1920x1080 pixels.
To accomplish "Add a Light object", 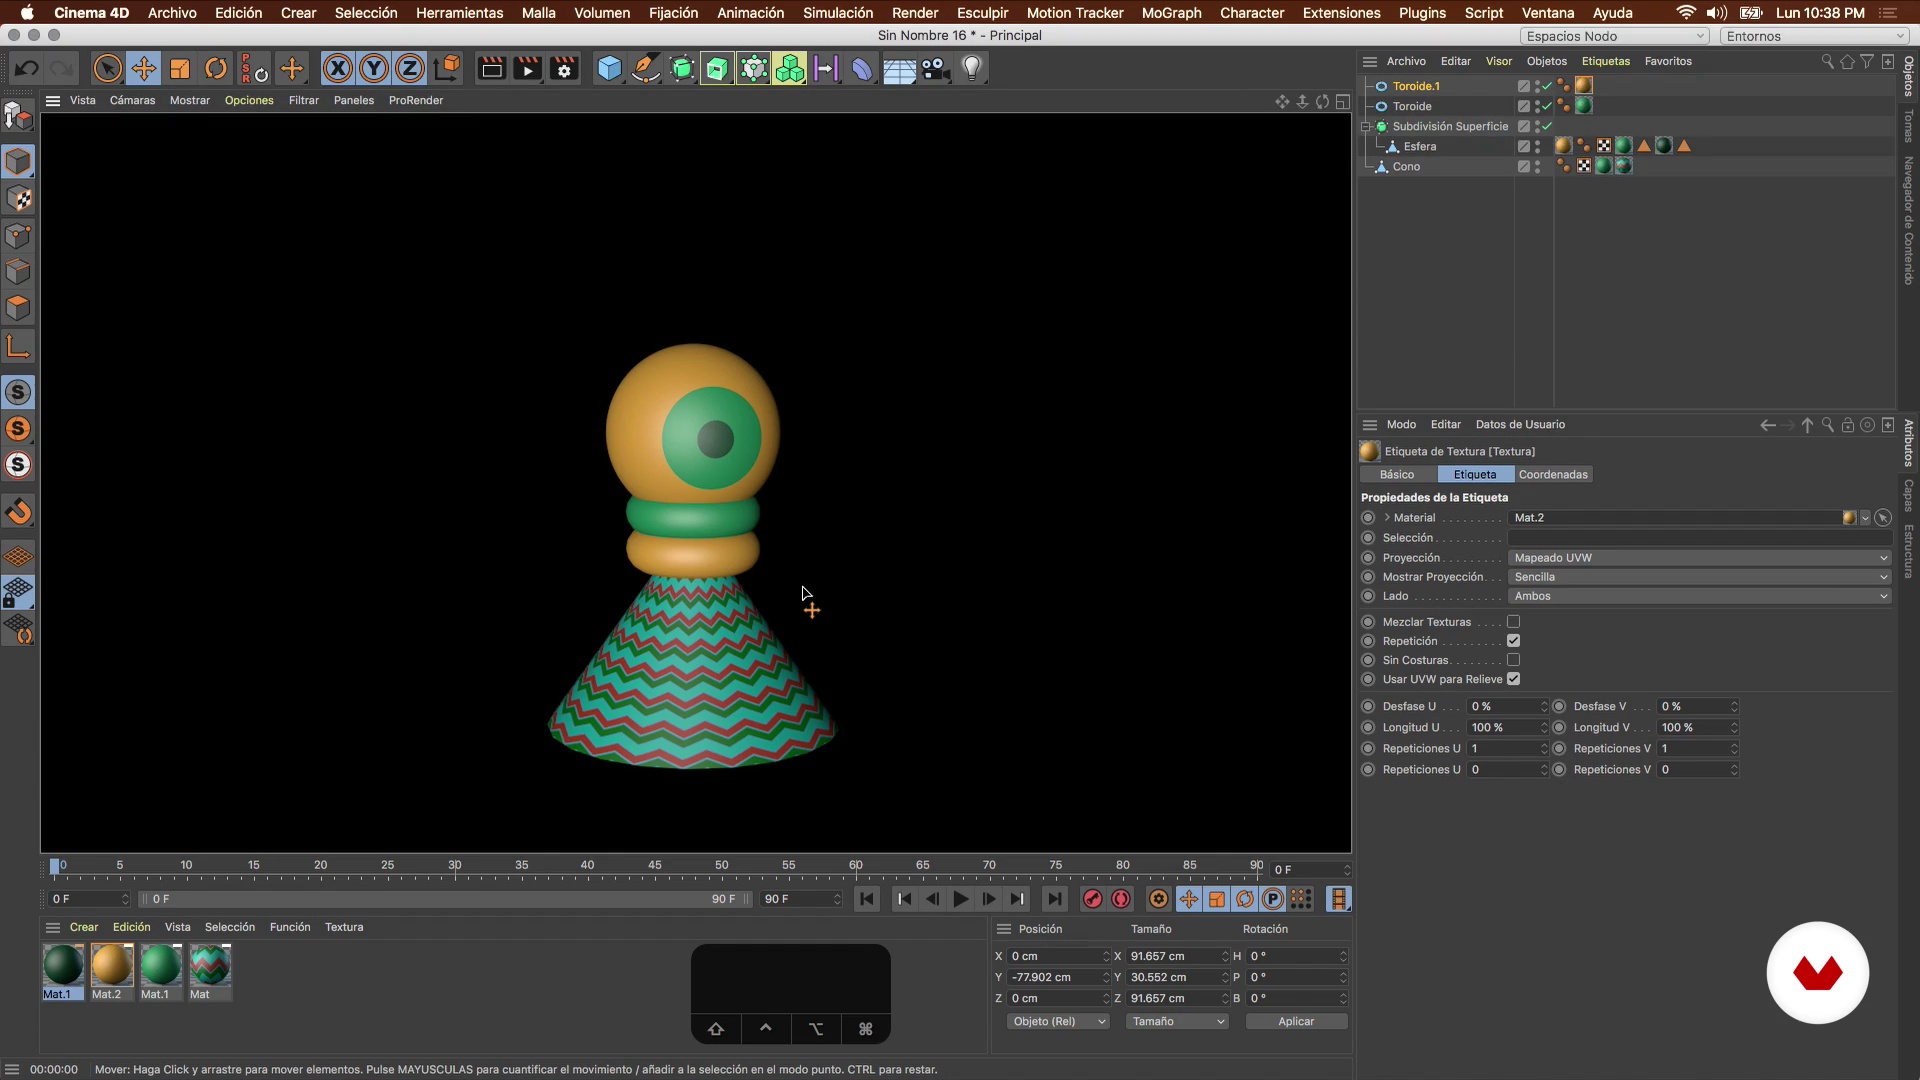I will pyautogui.click(x=972, y=69).
